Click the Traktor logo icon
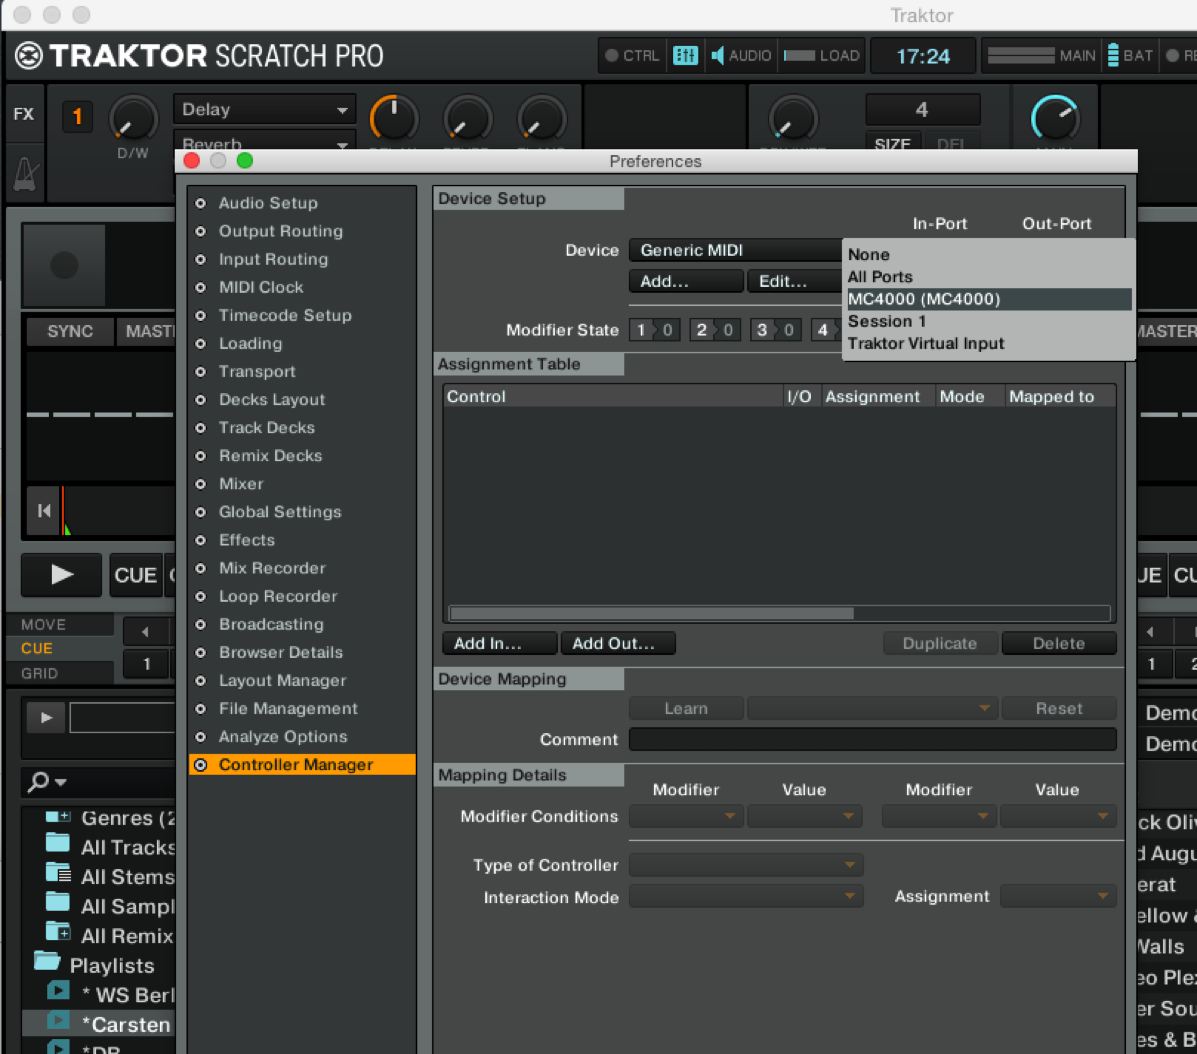Screen dimensions: 1197x1054 (29, 56)
